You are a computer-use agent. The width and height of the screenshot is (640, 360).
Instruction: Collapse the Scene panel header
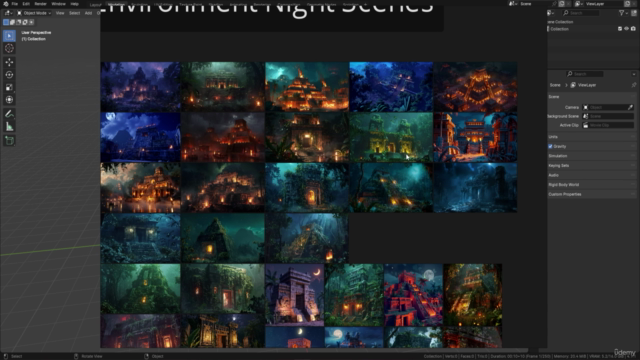pyautogui.click(x=591, y=97)
